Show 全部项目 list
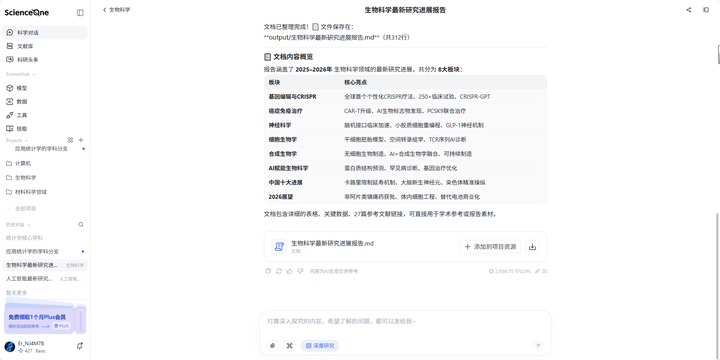This screenshot has height=360, width=720. tap(26, 208)
